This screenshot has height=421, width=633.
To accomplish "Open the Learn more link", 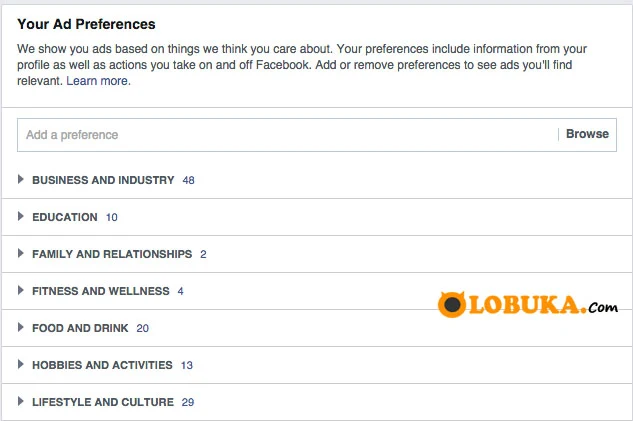I will (x=98, y=81).
